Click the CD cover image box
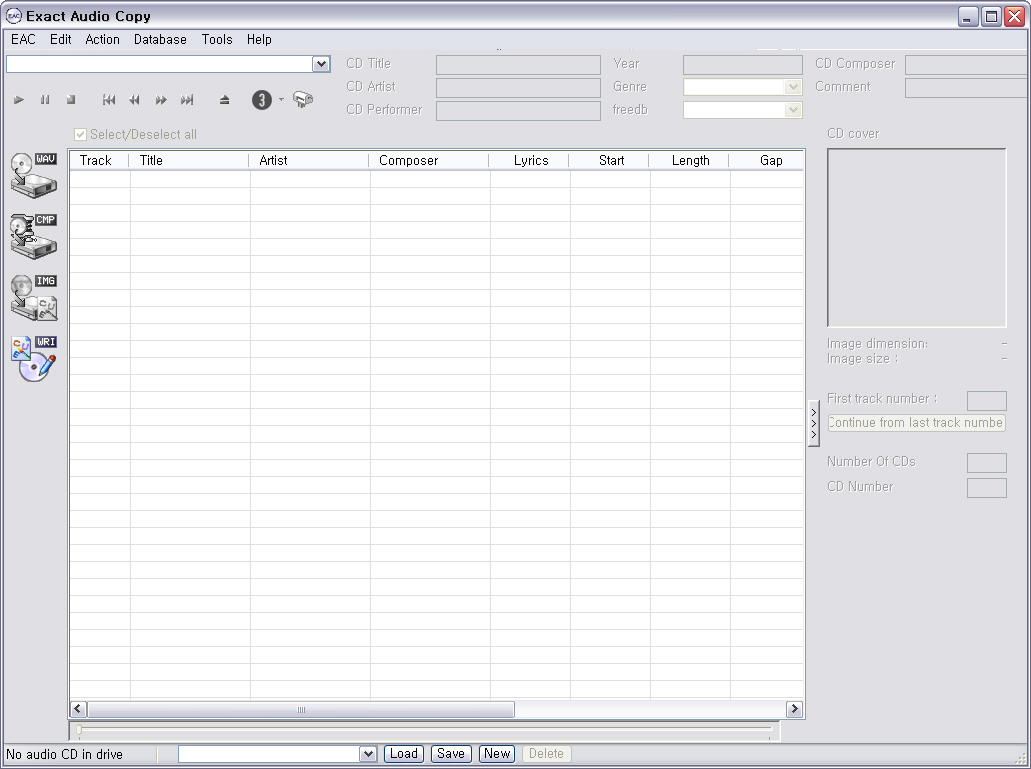This screenshot has height=769, width=1031. coord(917,237)
